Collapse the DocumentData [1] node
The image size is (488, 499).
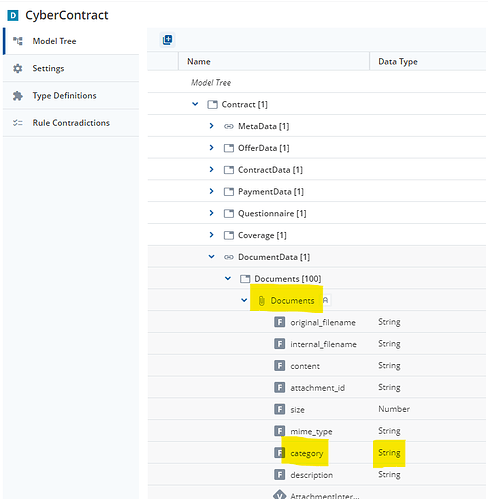(x=212, y=256)
